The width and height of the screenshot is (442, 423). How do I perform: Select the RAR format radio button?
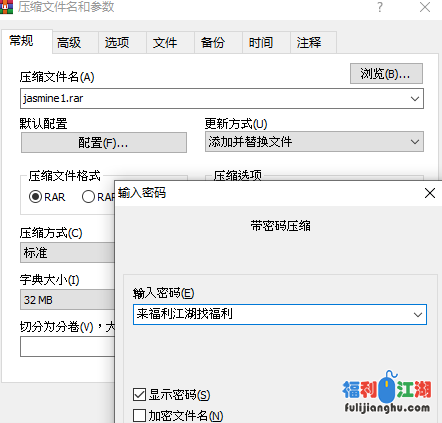pos(35,197)
